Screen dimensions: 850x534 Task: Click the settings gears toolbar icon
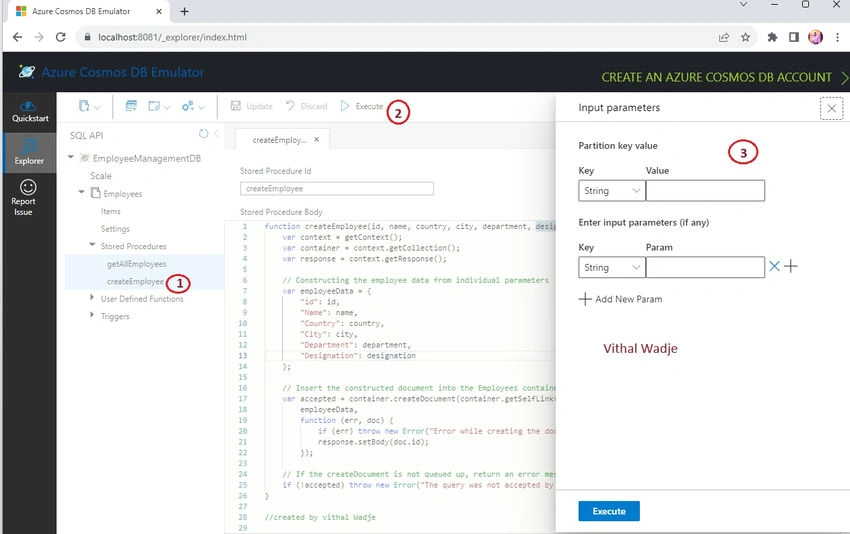pos(188,106)
